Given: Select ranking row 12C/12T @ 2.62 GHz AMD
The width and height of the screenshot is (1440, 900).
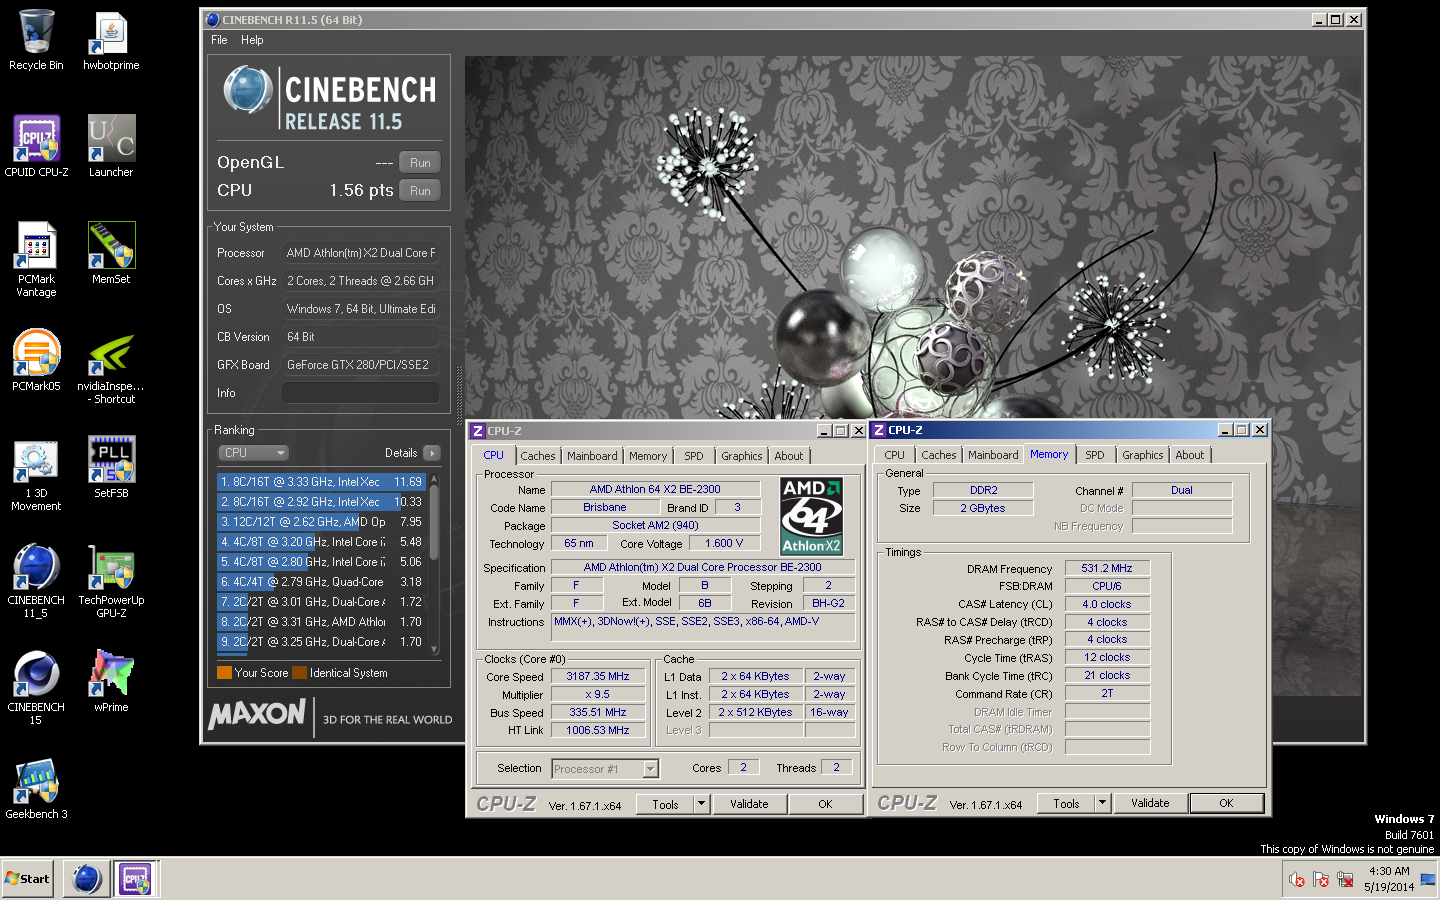Looking at the screenshot, I should coord(322,522).
